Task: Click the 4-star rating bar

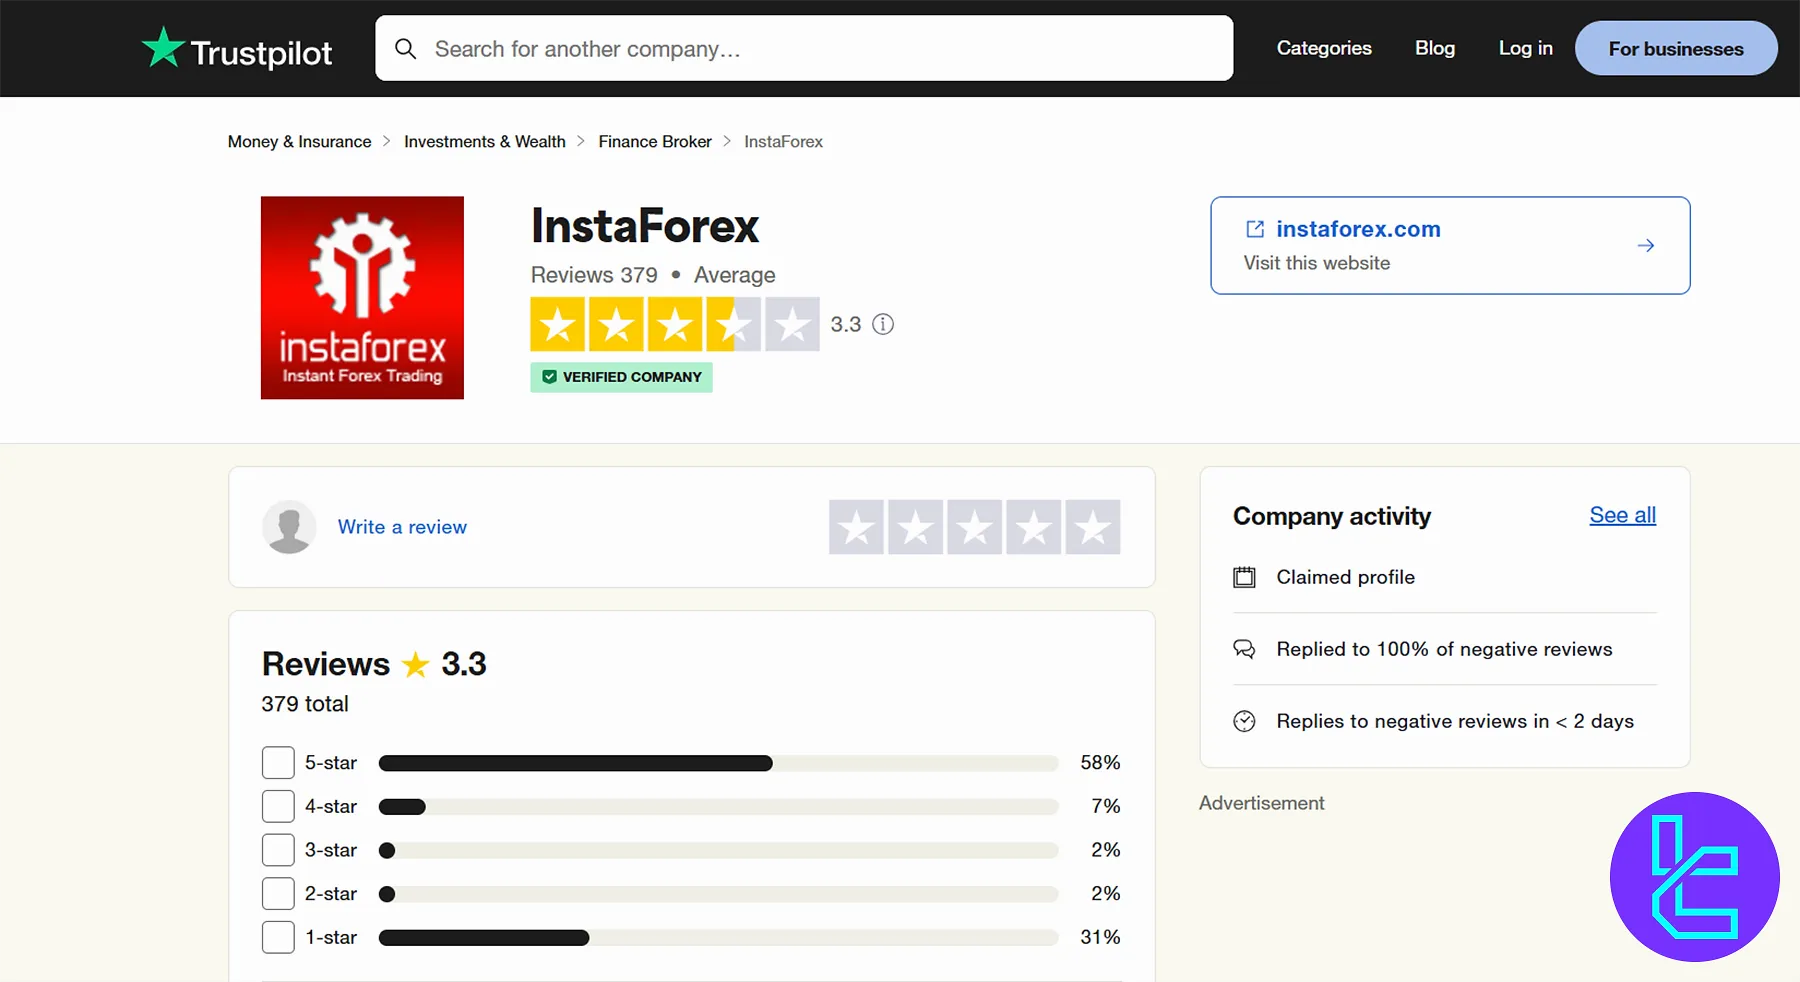Action: [718, 806]
